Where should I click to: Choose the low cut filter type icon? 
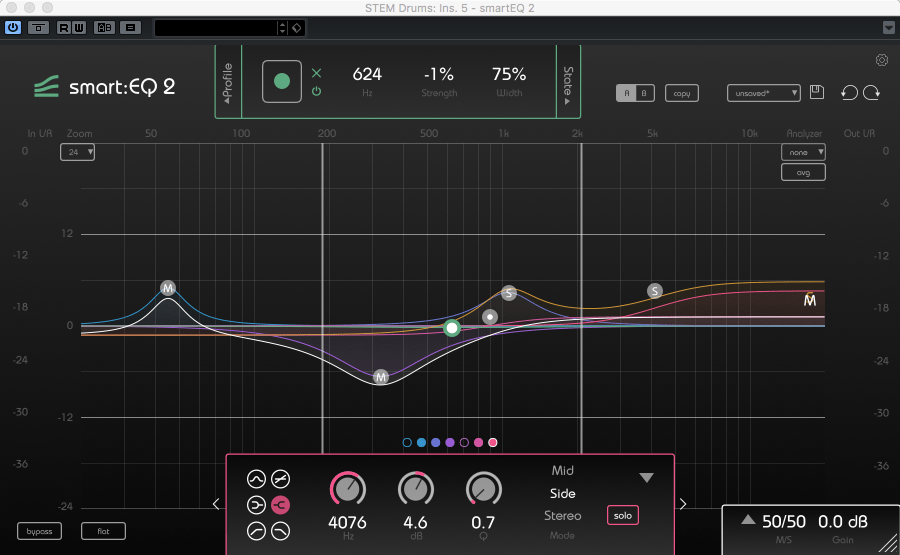point(256,531)
